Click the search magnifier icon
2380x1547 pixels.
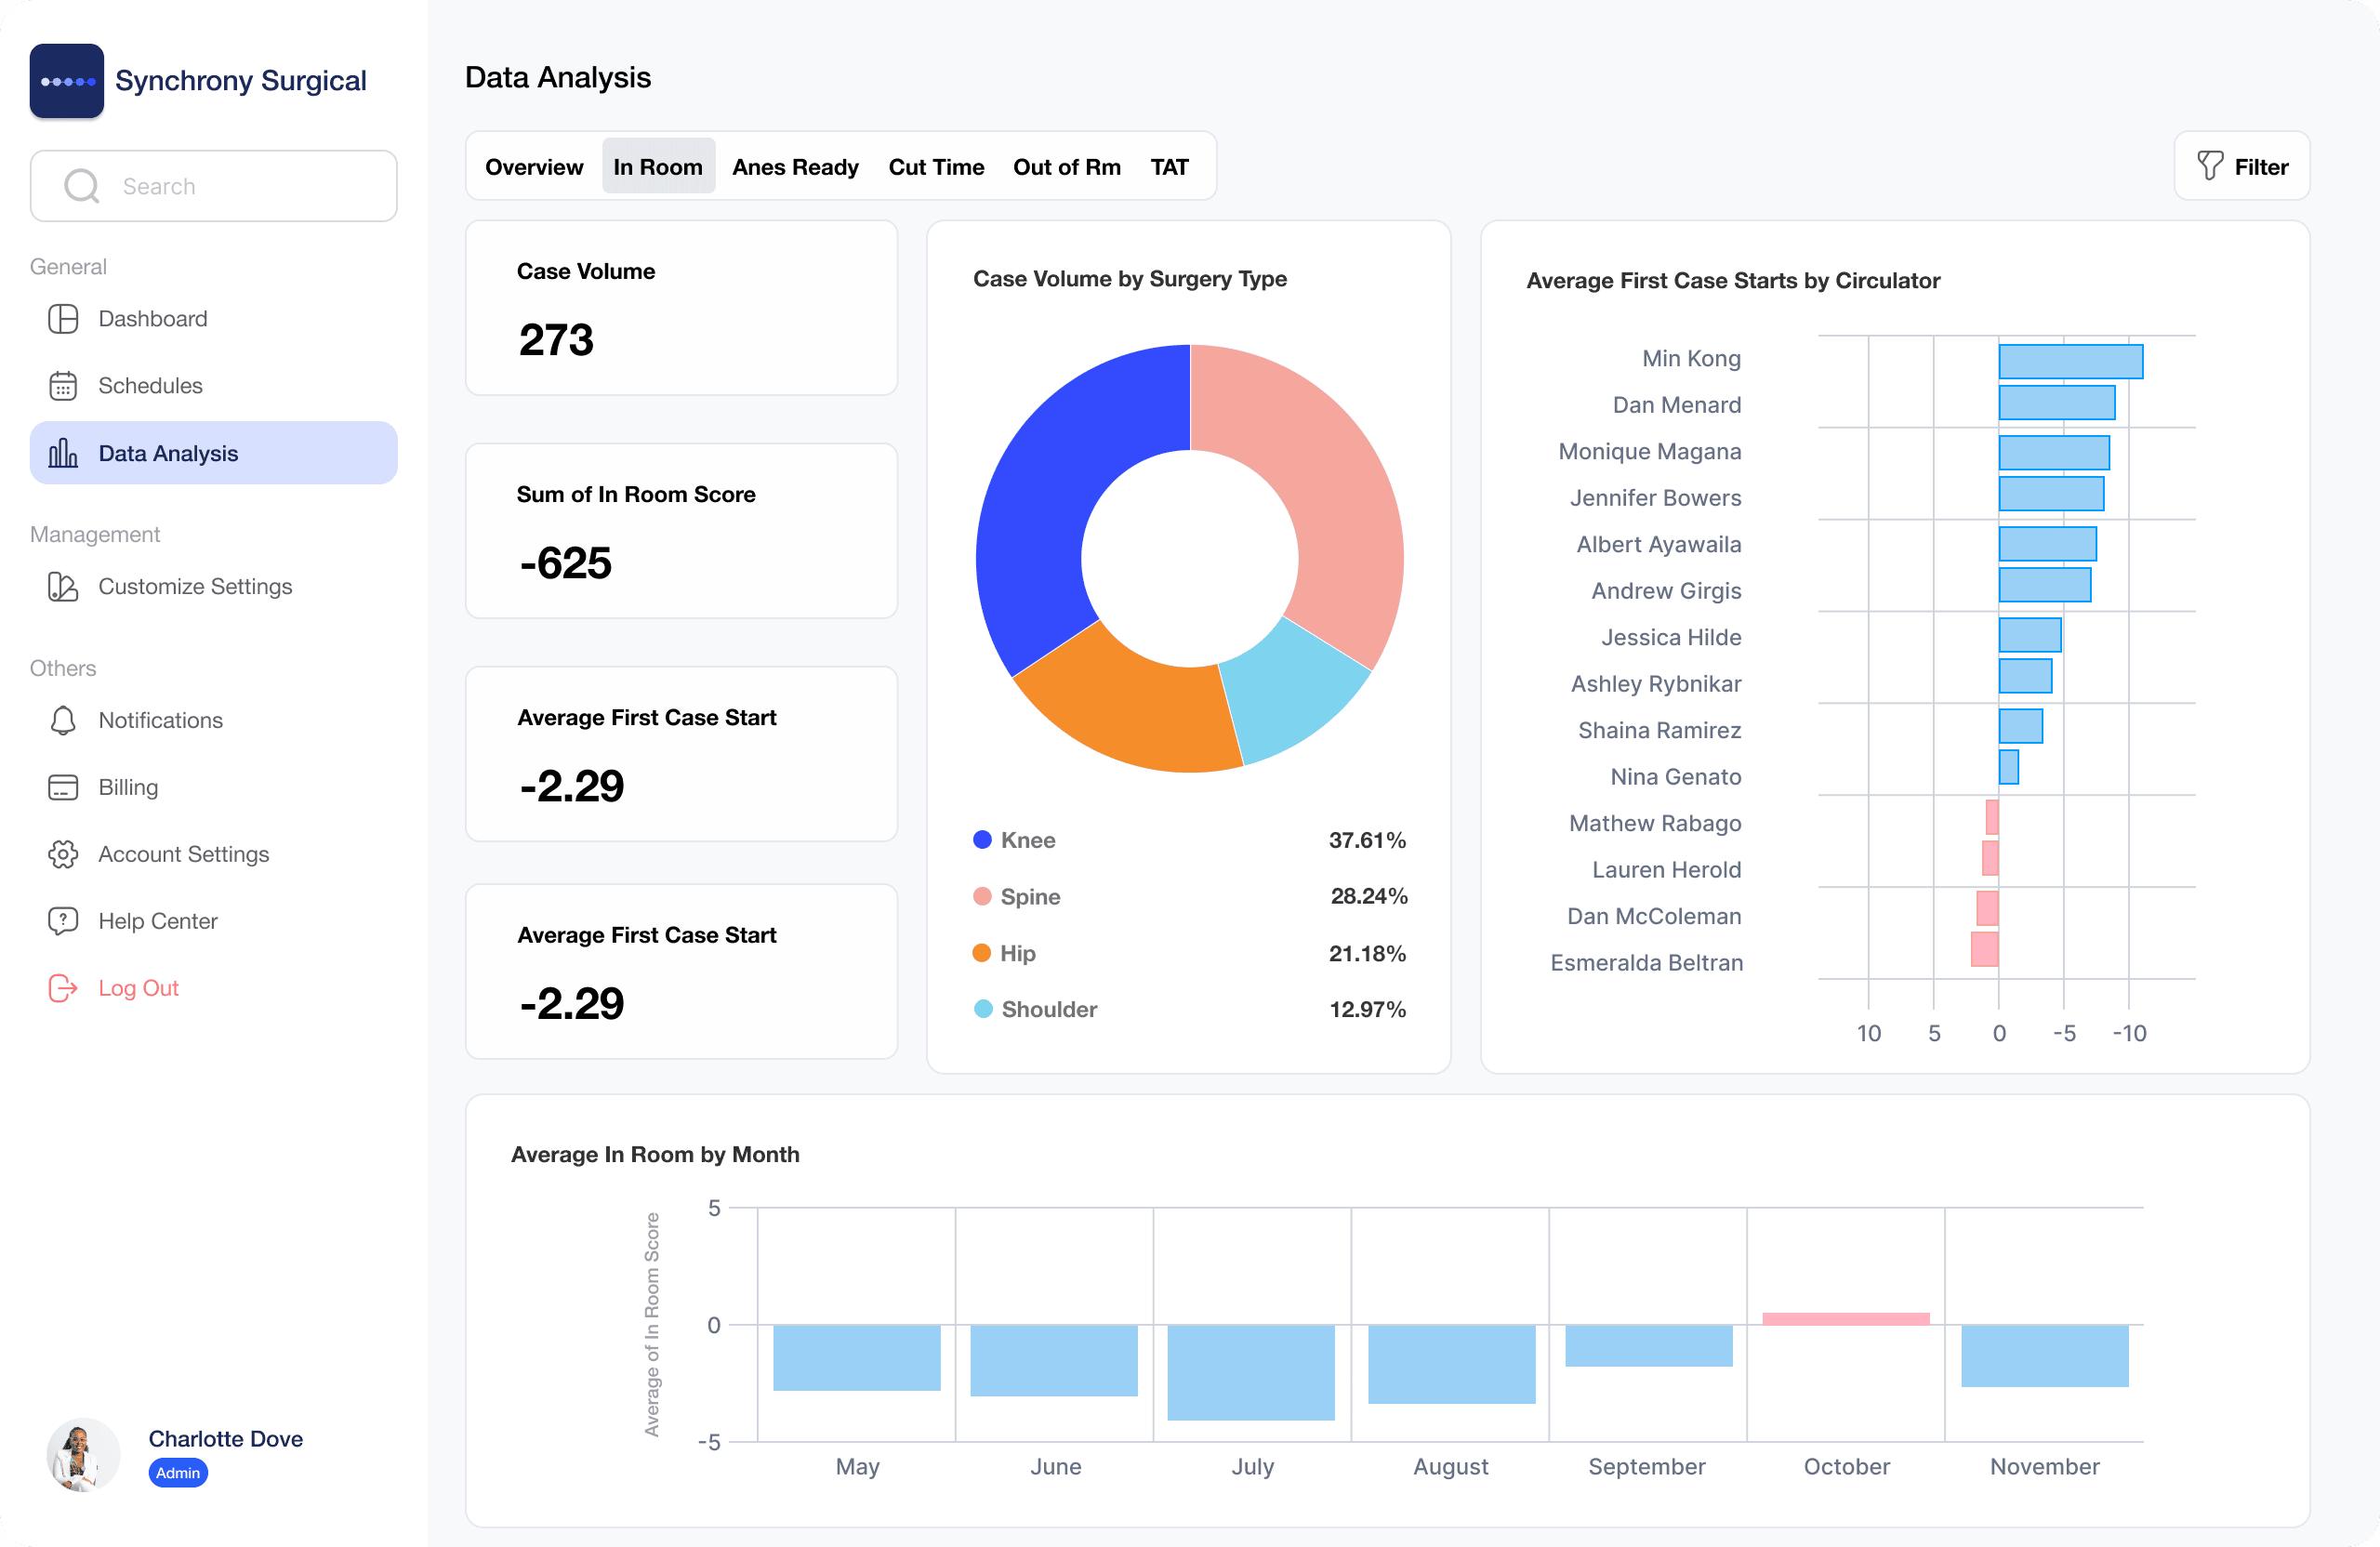point(81,186)
